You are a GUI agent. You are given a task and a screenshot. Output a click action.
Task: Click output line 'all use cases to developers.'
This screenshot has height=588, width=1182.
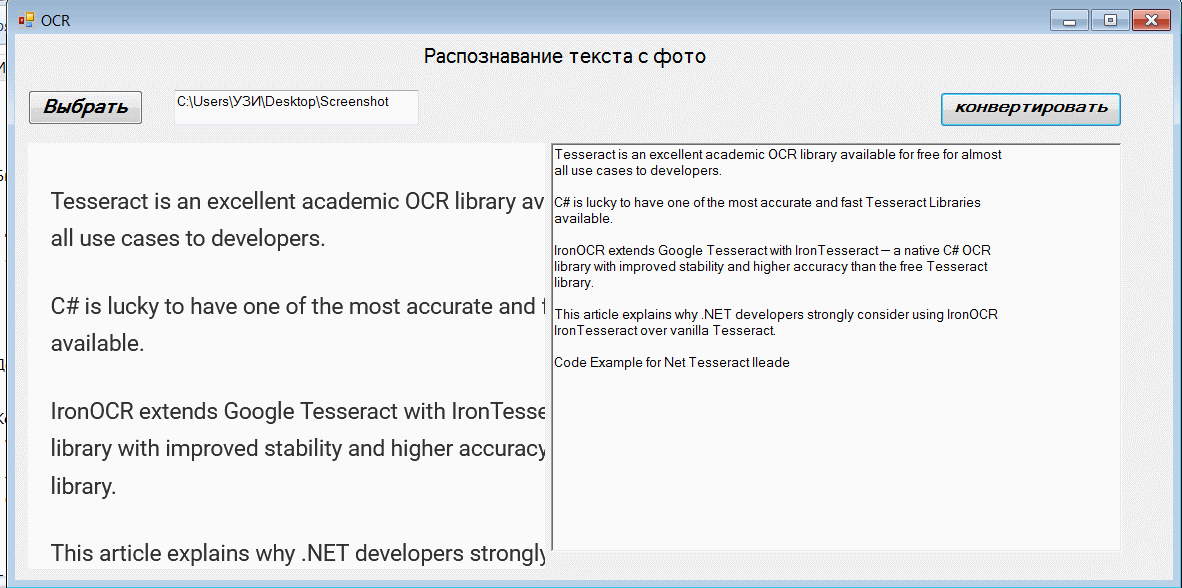(638, 170)
